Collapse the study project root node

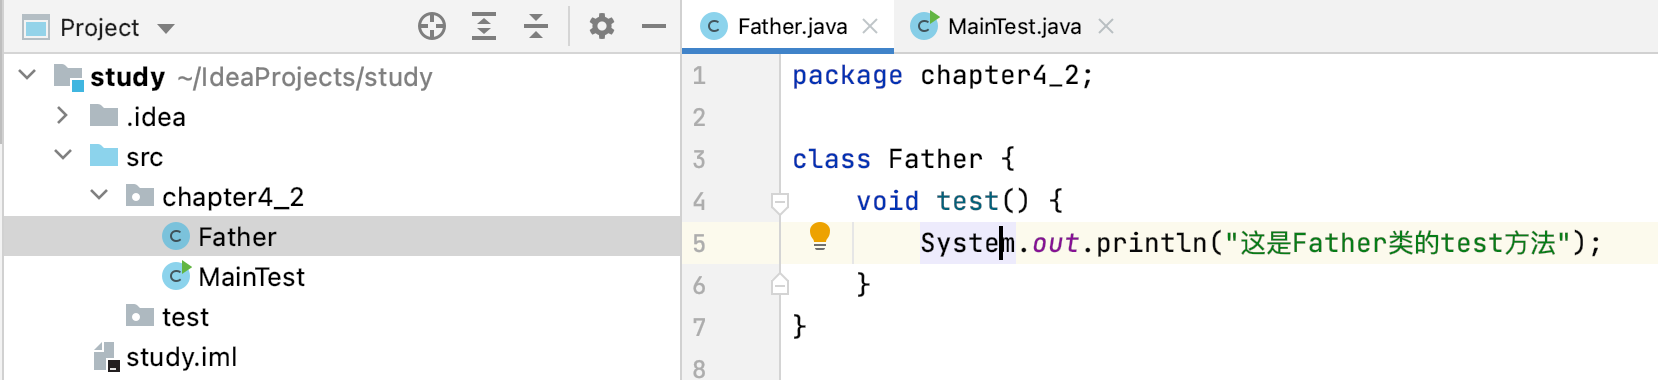pos(28,75)
